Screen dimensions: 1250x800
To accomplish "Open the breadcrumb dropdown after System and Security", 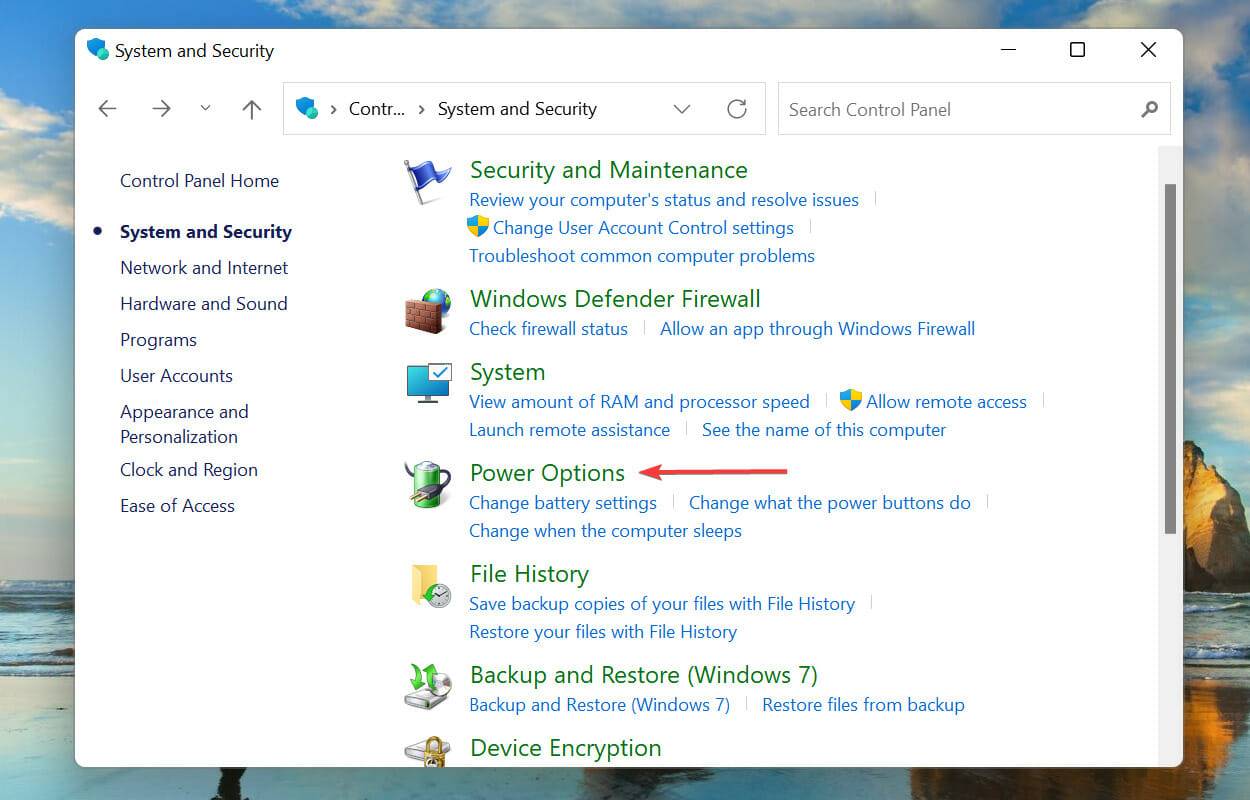I will [682, 109].
